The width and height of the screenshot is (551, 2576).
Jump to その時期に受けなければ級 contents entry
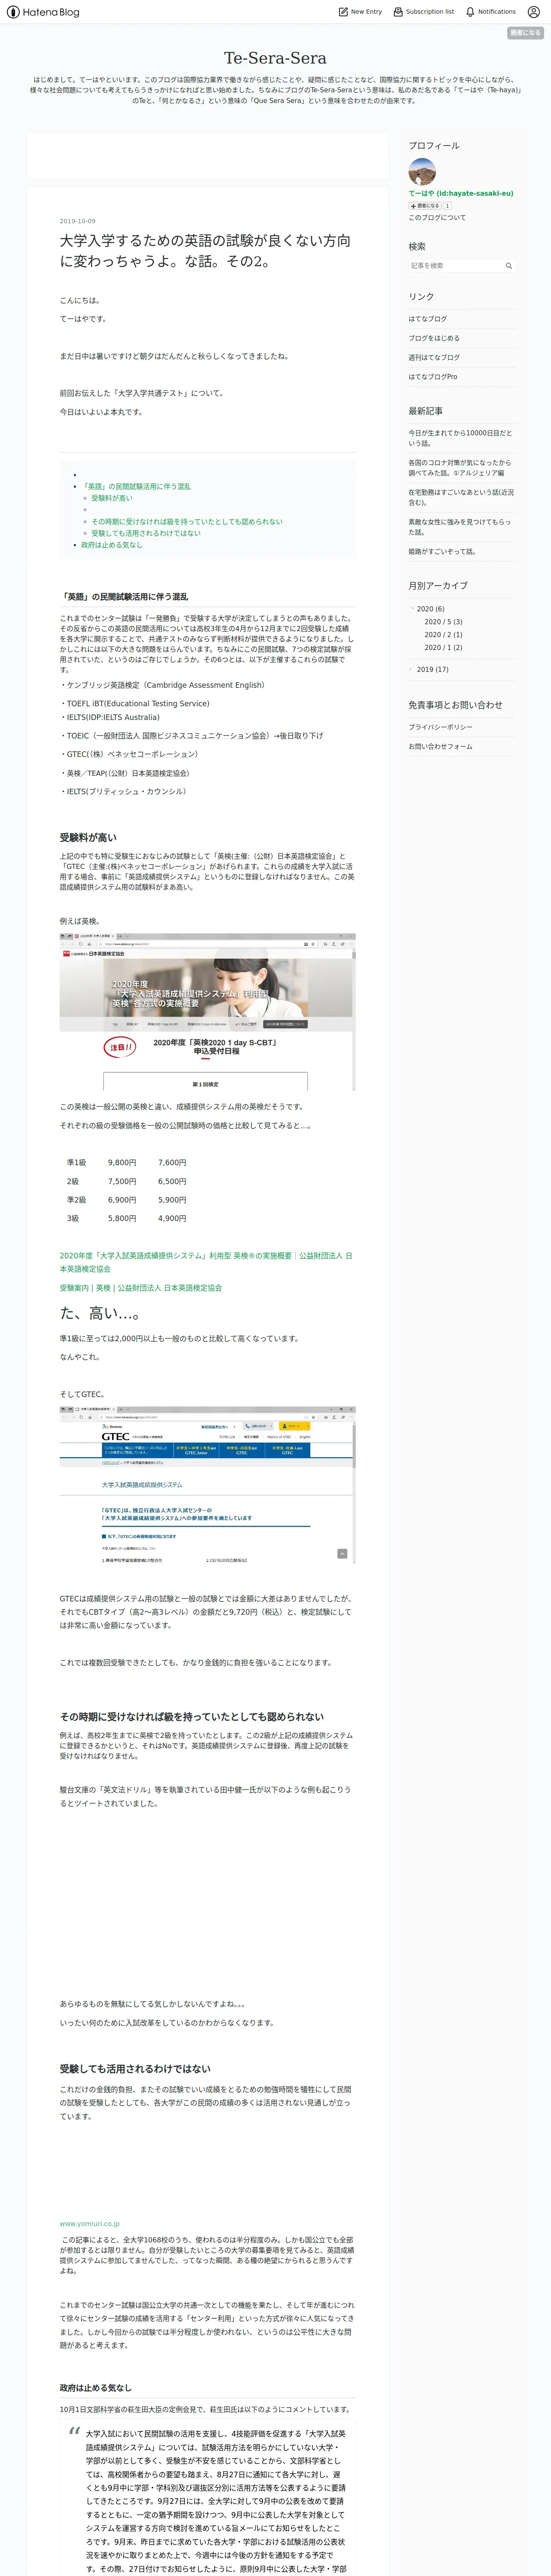coord(187,521)
